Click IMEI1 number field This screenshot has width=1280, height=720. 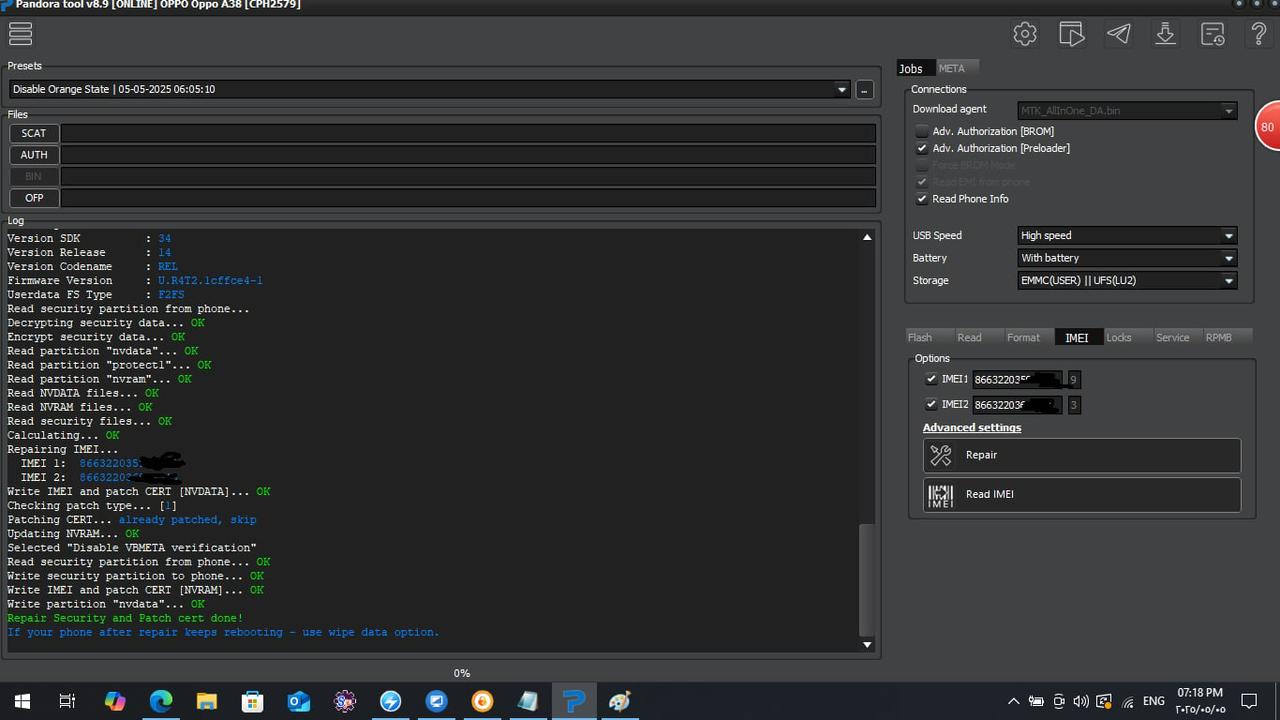[x=1018, y=380]
